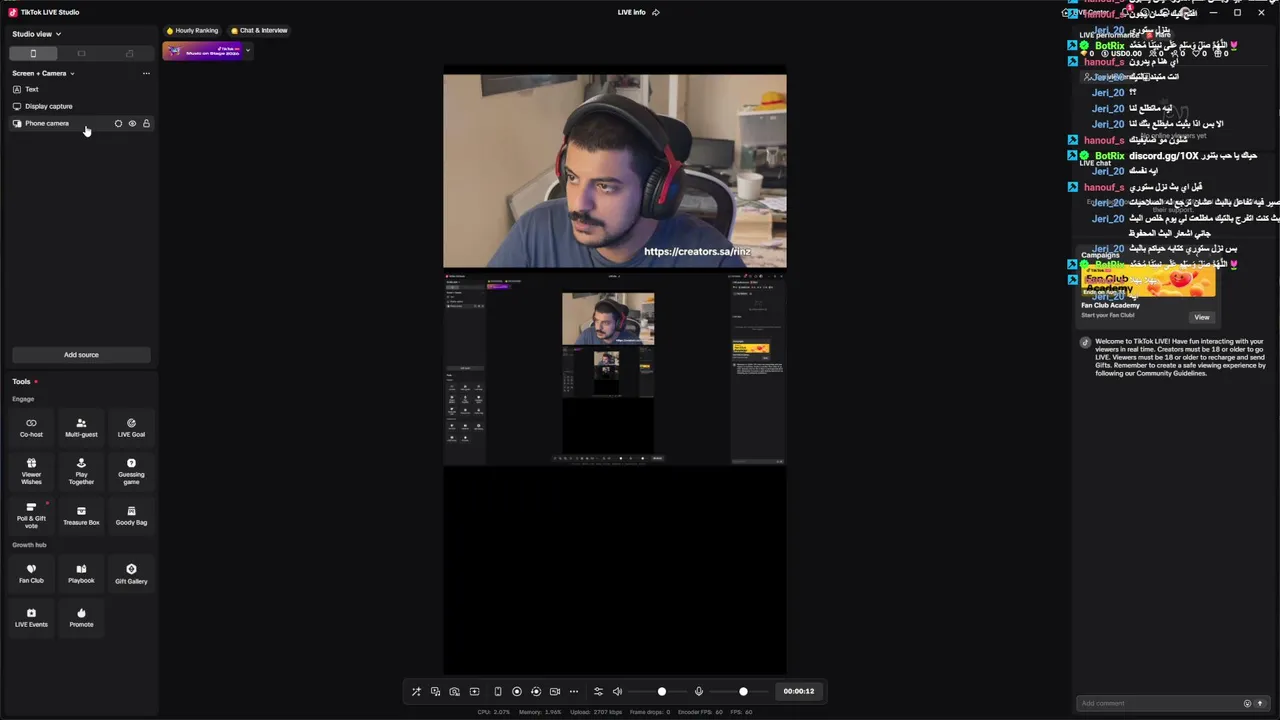Image resolution: width=1280 pixels, height=720 pixels.
Task: Click the send comment arrow icon
Action: coord(1260,703)
